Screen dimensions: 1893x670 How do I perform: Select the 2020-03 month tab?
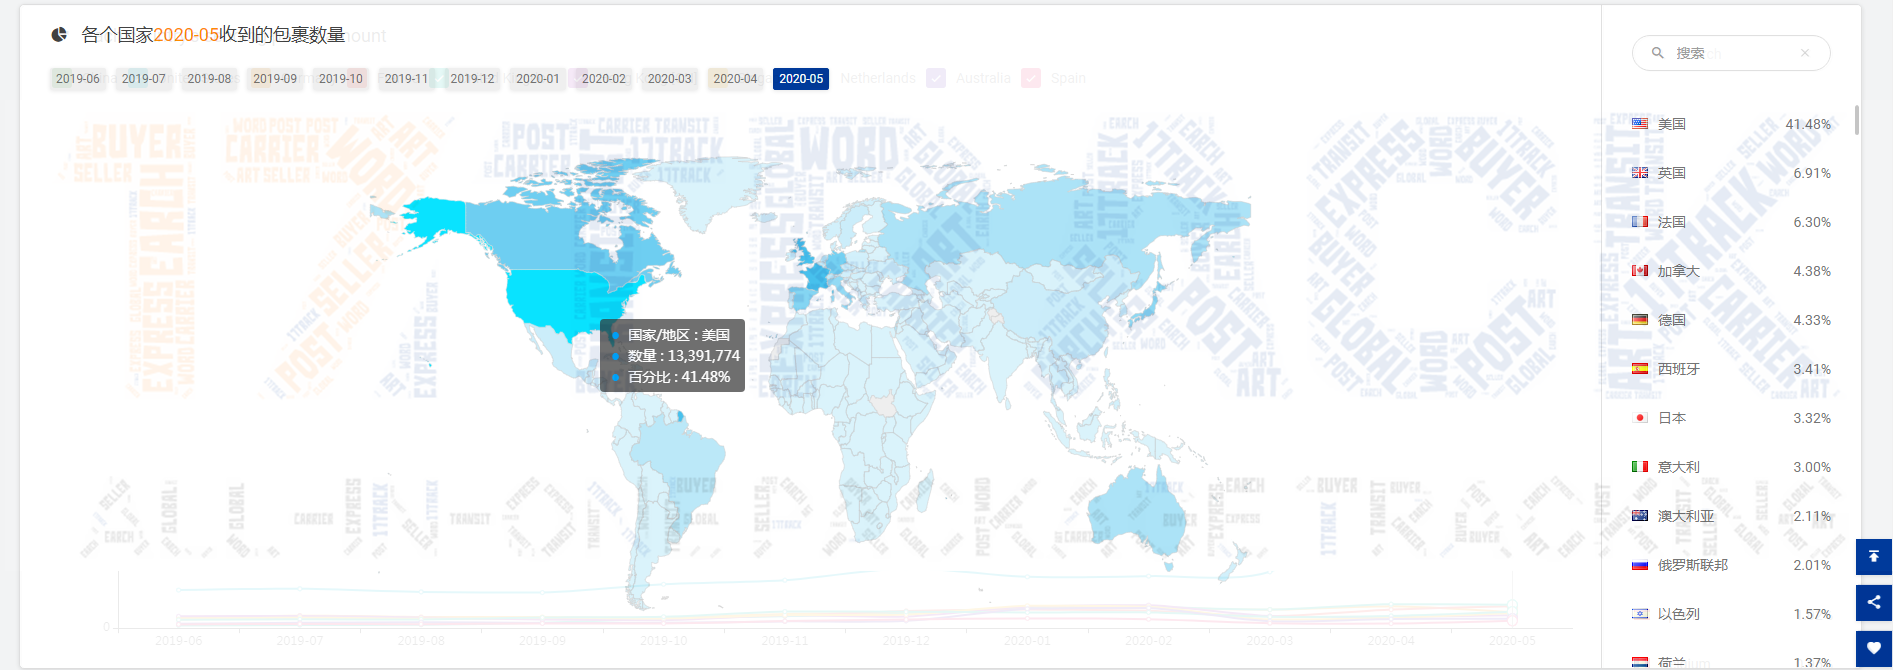pyautogui.click(x=670, y=79)
